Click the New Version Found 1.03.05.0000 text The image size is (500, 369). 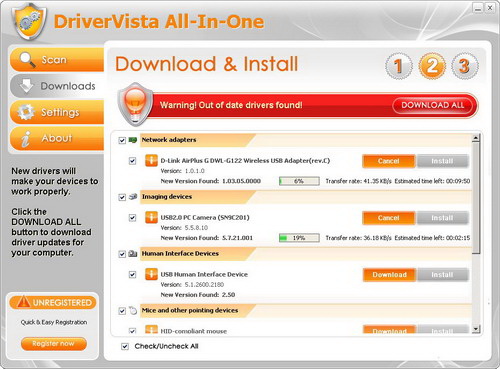(x=211, y=181)
